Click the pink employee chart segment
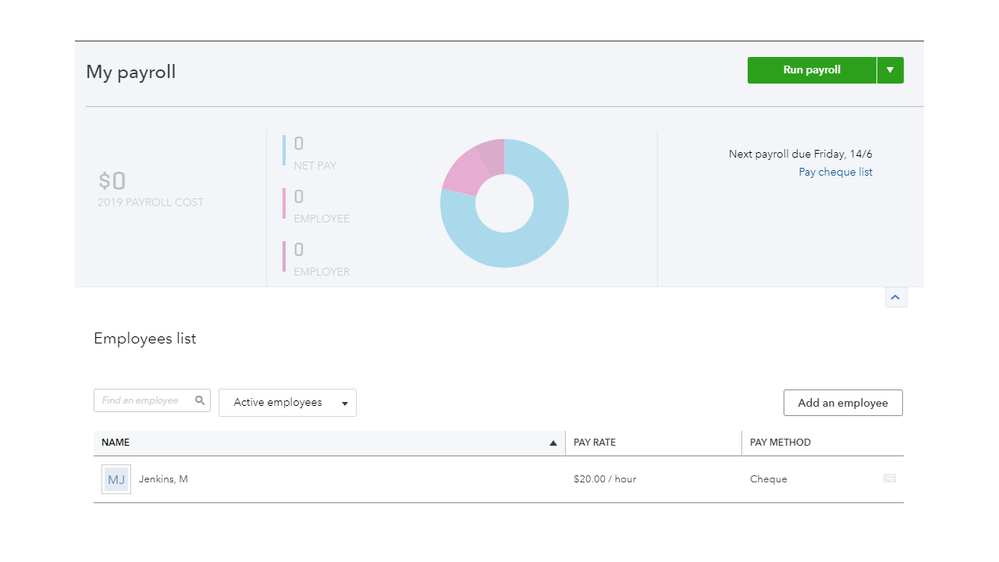The height and width of the screenshot is (562, 999). click(464, 172)
